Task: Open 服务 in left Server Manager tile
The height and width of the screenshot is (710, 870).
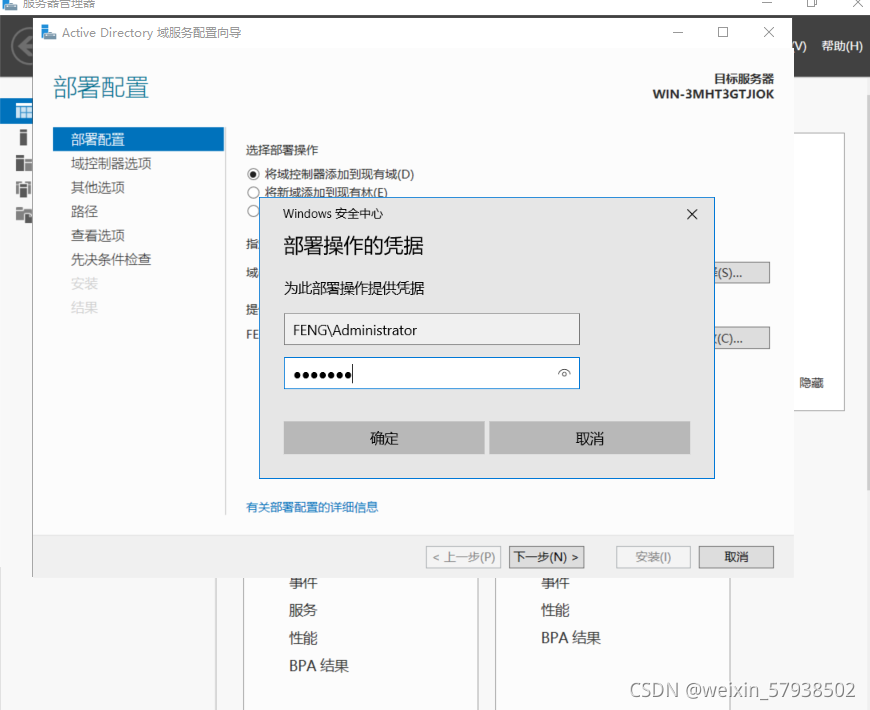Action: tap(303, 610)
